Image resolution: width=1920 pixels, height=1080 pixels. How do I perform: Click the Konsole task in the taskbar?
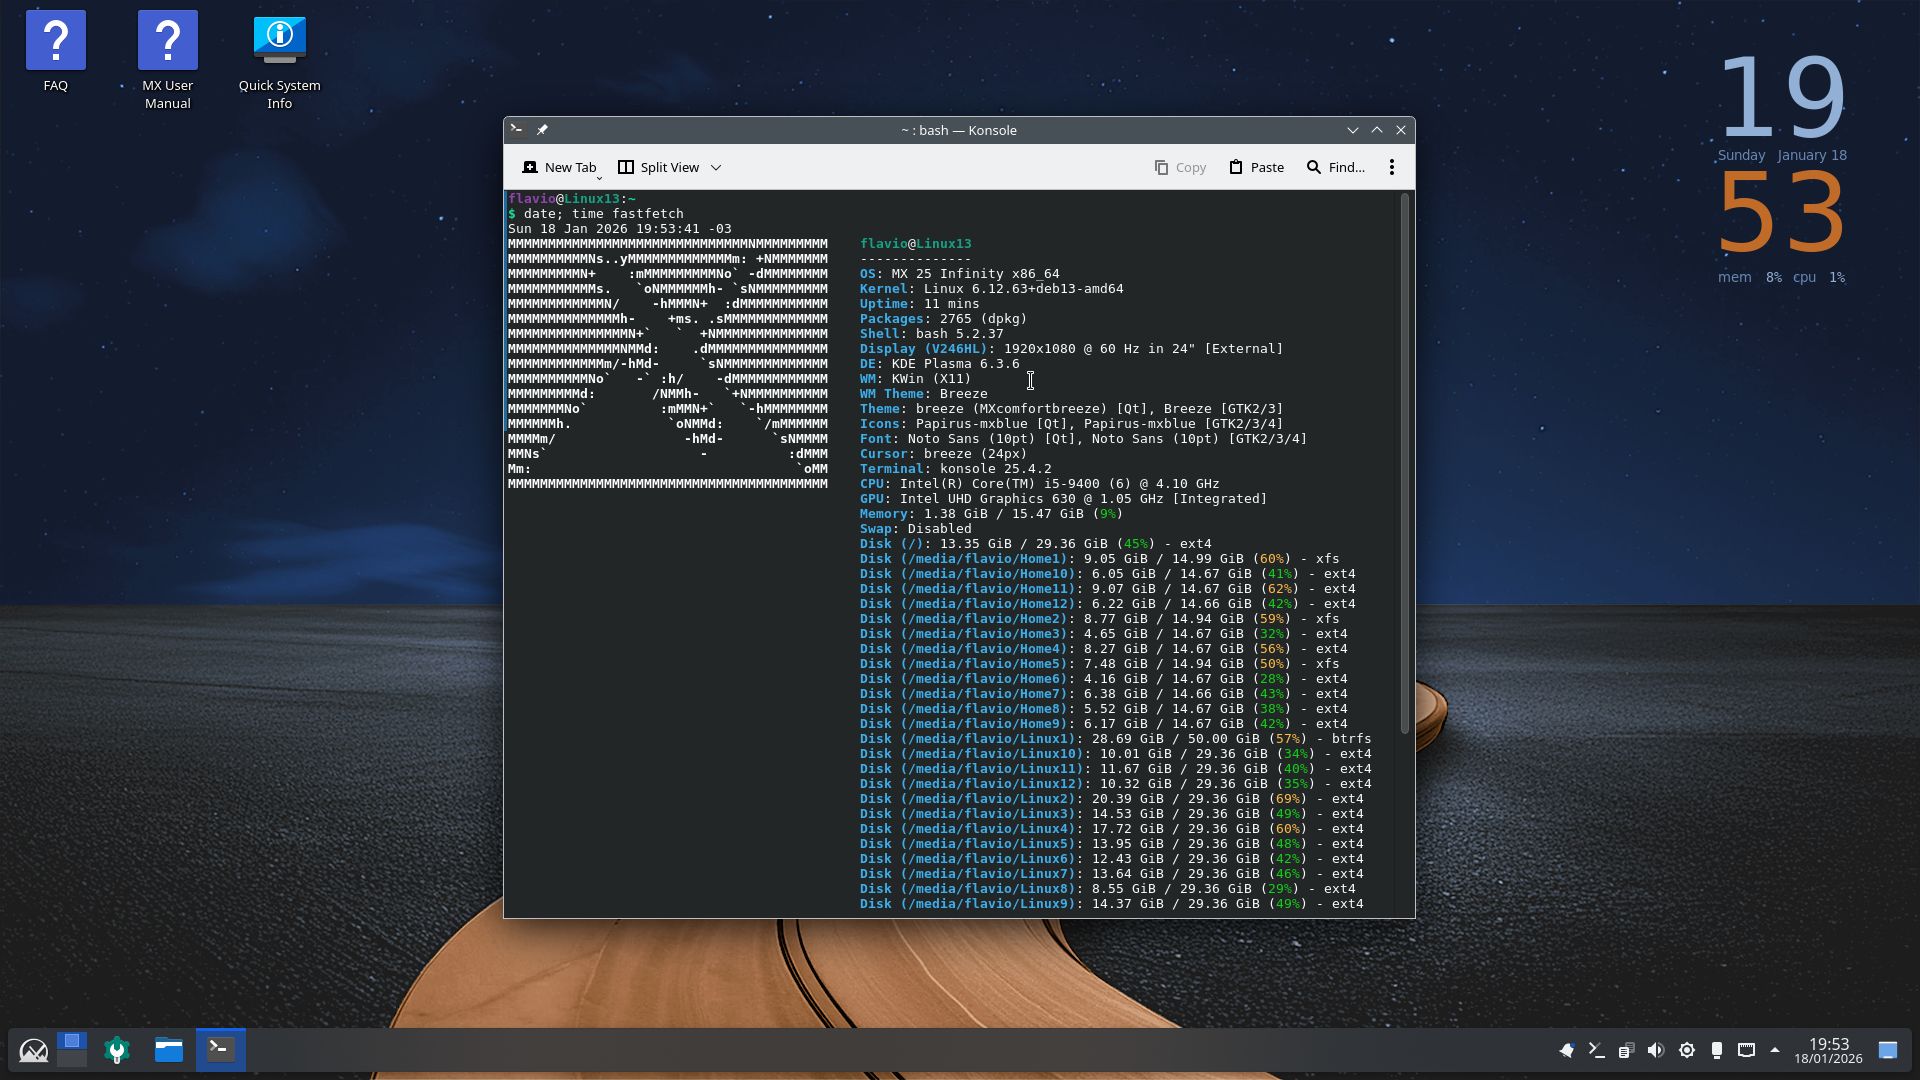(220, 1050)
